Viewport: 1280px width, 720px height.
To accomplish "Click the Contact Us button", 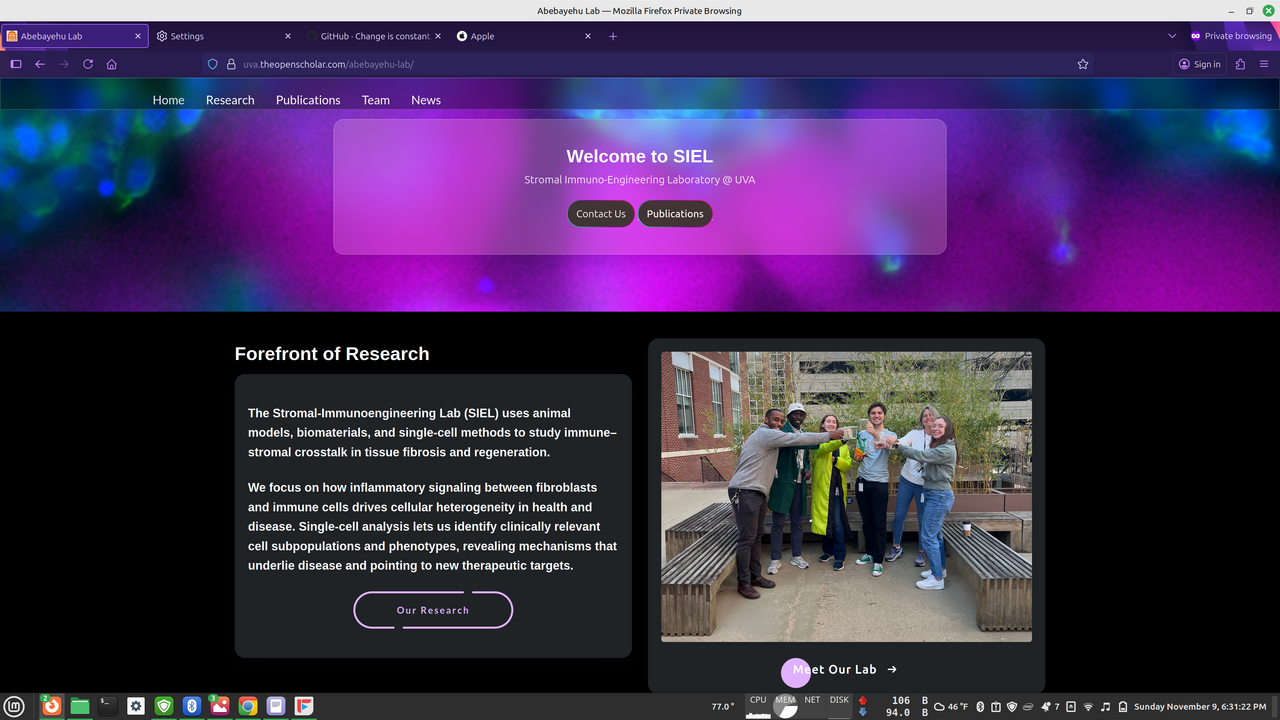I will [x=601, y=214].
